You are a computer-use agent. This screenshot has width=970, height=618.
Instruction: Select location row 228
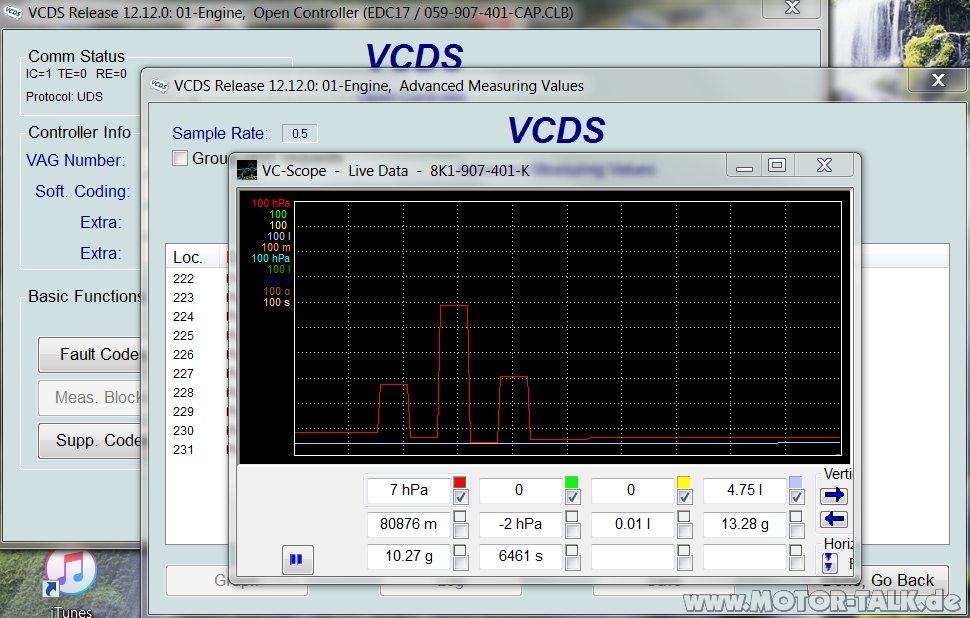[x=184, y=393]
